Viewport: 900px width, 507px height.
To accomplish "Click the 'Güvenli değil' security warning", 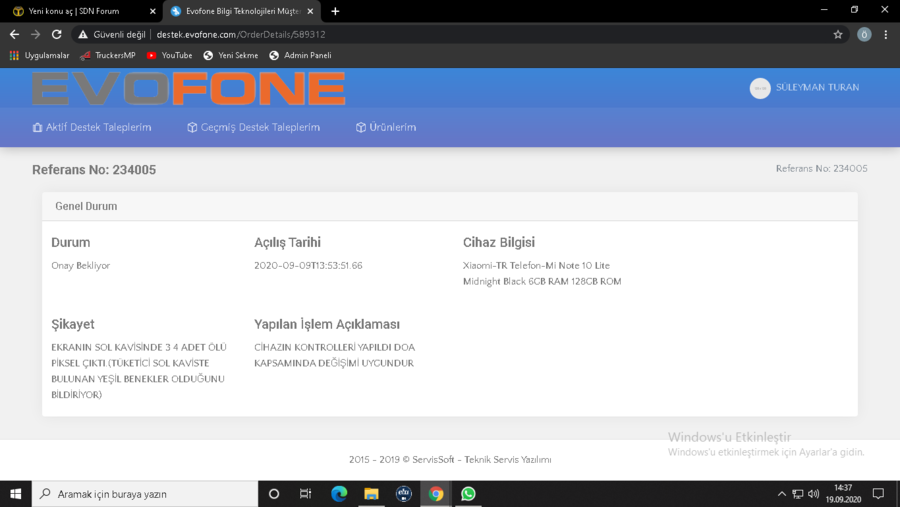I will point(112,34).
